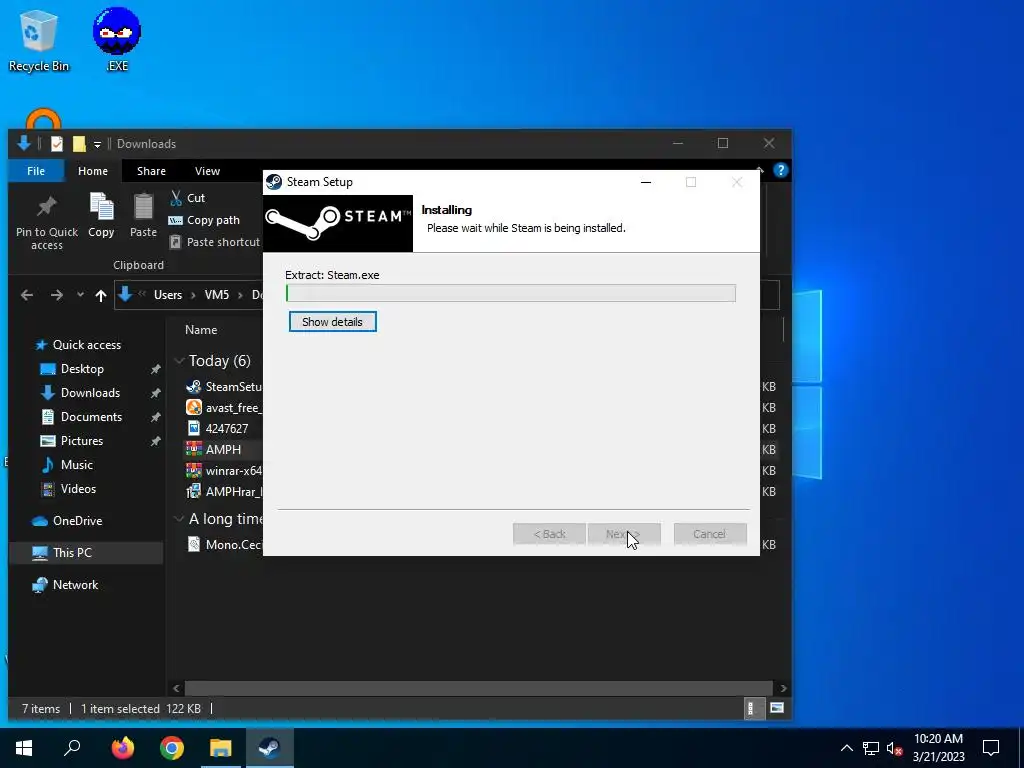Show hidden system tray icons
Viewport: 1024px width, 768px height.
click(x=846, y=748)
